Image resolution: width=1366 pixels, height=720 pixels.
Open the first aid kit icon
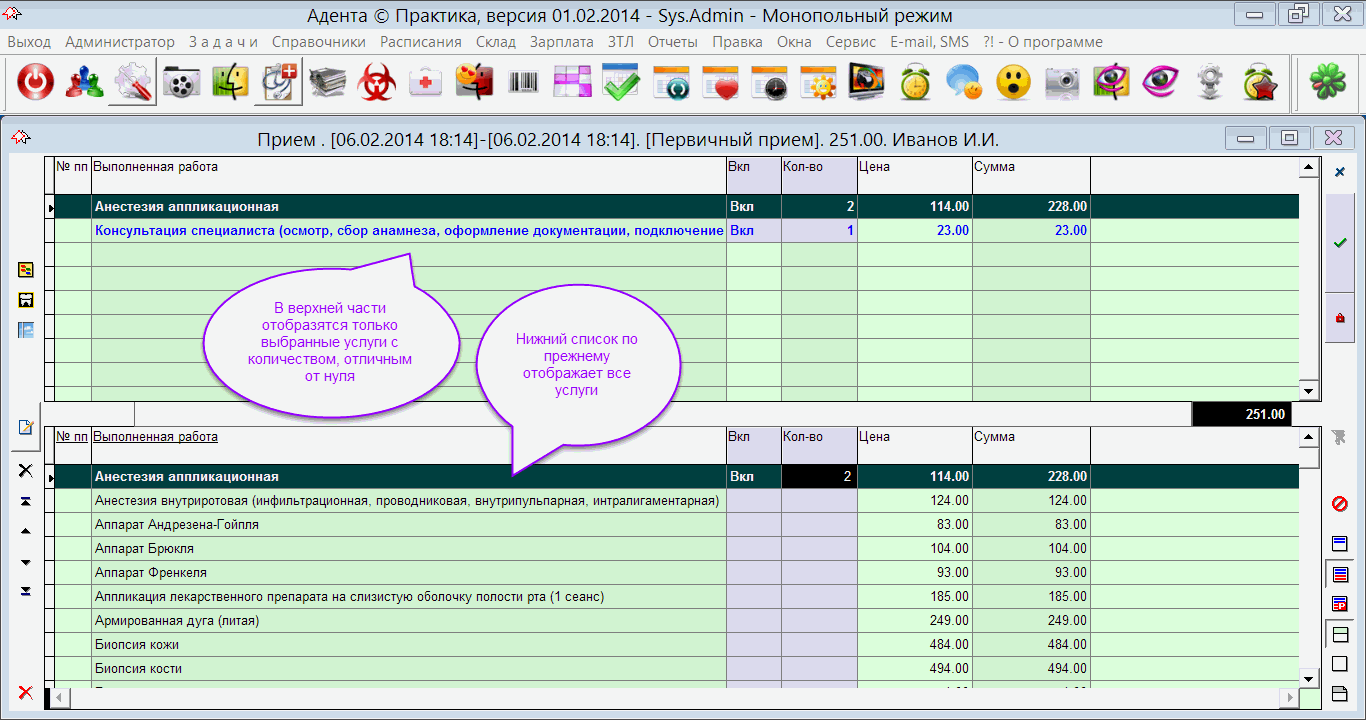point(426,83)
